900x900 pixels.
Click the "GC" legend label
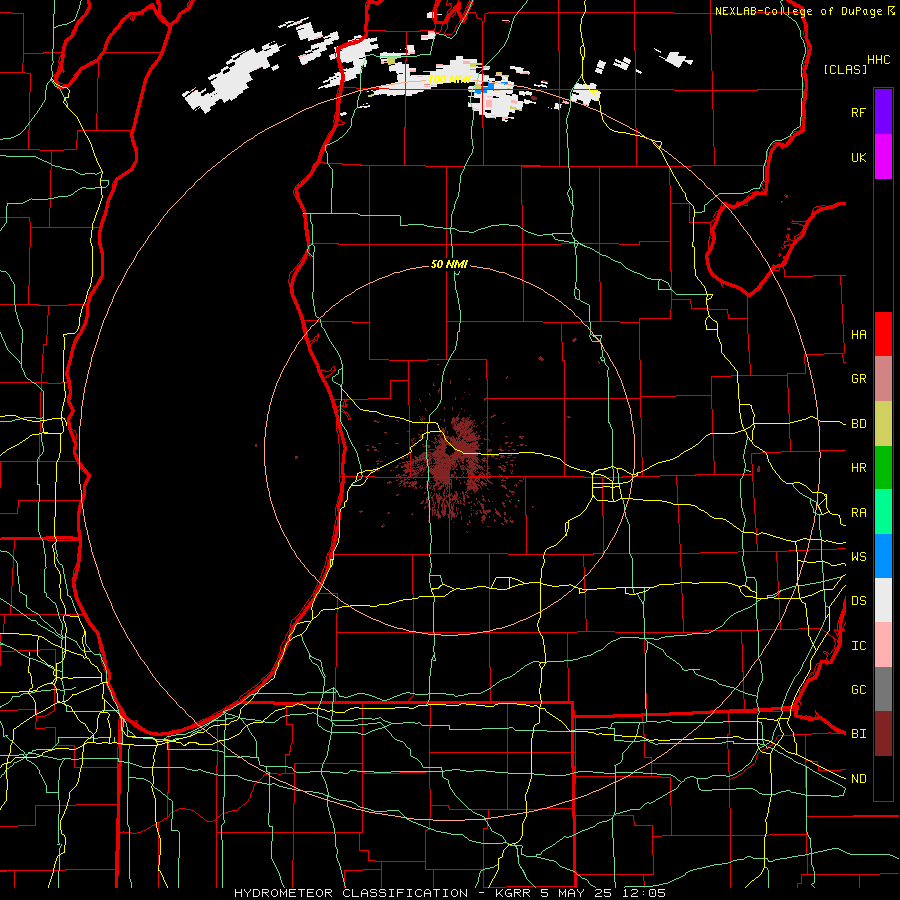(858, 690)
